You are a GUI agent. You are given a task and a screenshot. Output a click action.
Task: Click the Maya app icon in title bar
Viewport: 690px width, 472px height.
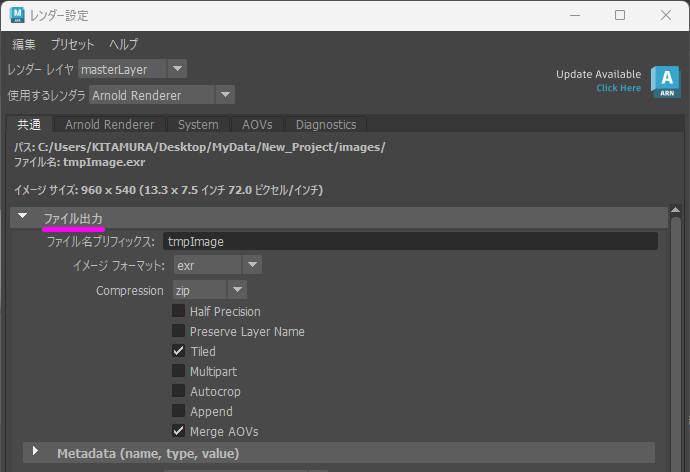coord(17,15)
